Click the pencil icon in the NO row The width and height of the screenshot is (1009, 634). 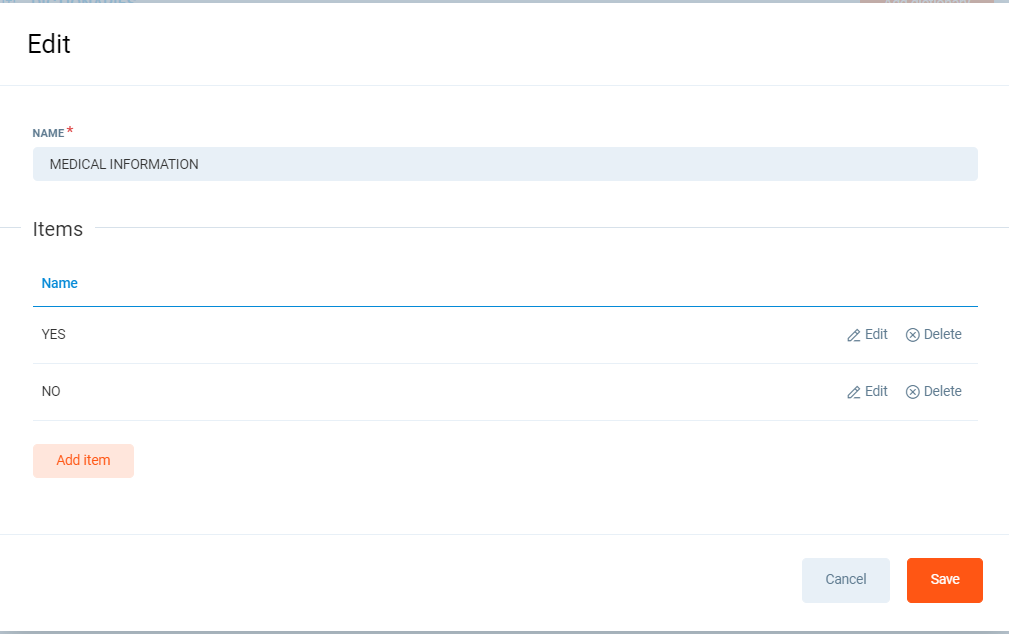pos(854,393)
